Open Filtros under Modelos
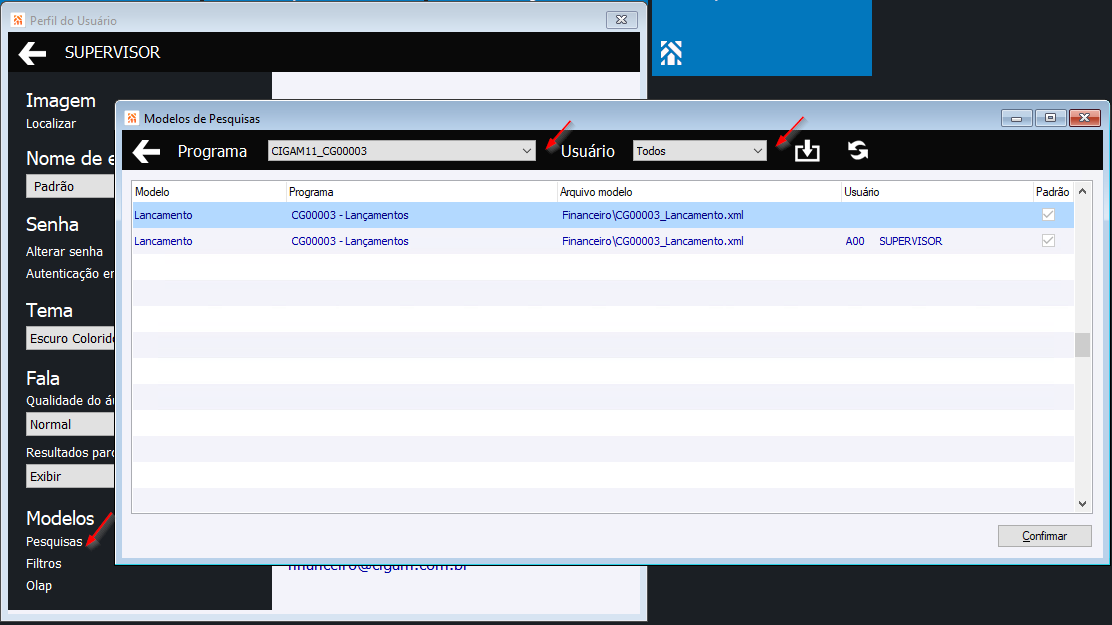1112x625 pixels. (43, 564)
